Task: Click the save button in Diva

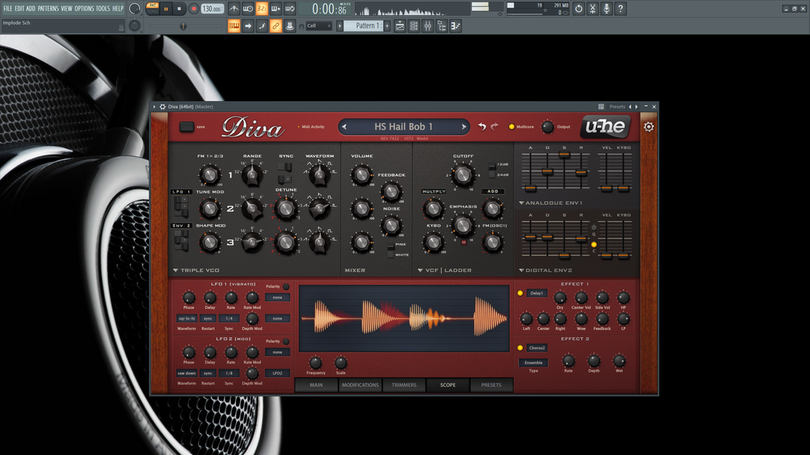Action: pyautogui.click(x=186, y=127)
